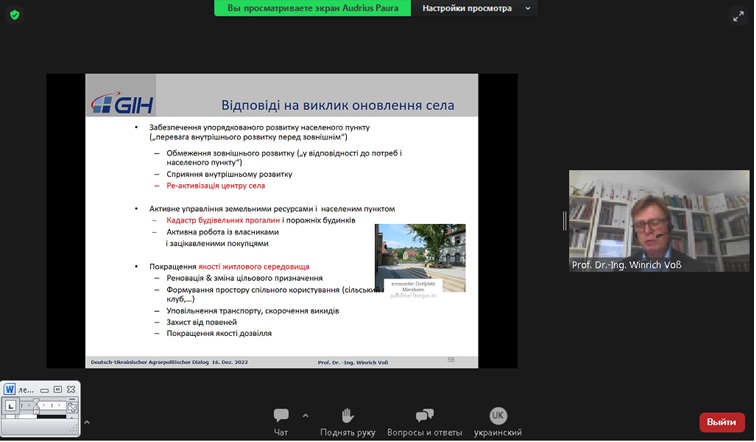Restore the small Word window size
The width and height of the screenshot is (756, 442).
click(x=57, y=389)
